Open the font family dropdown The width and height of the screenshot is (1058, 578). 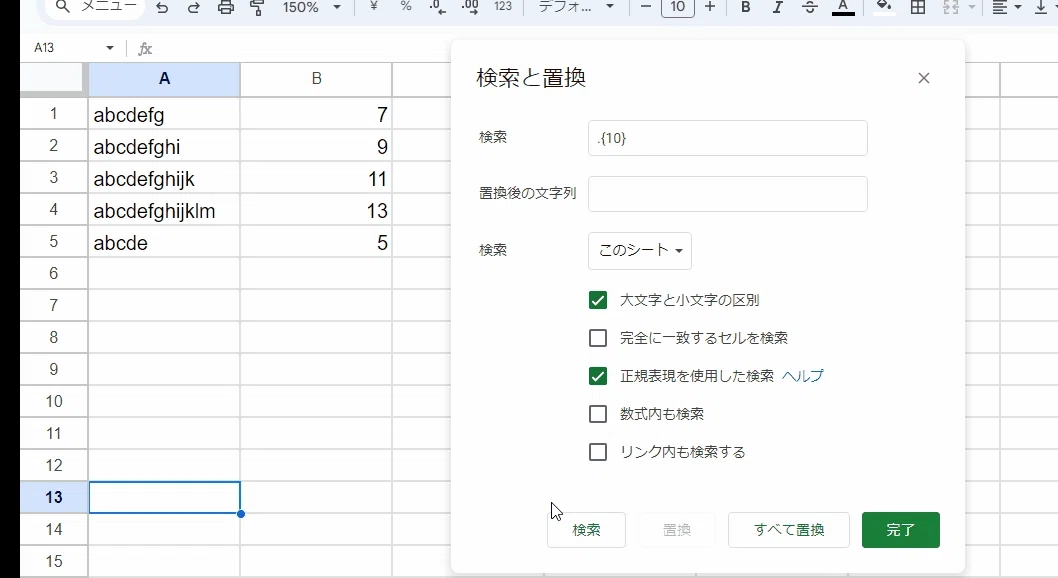click(576, 7)
